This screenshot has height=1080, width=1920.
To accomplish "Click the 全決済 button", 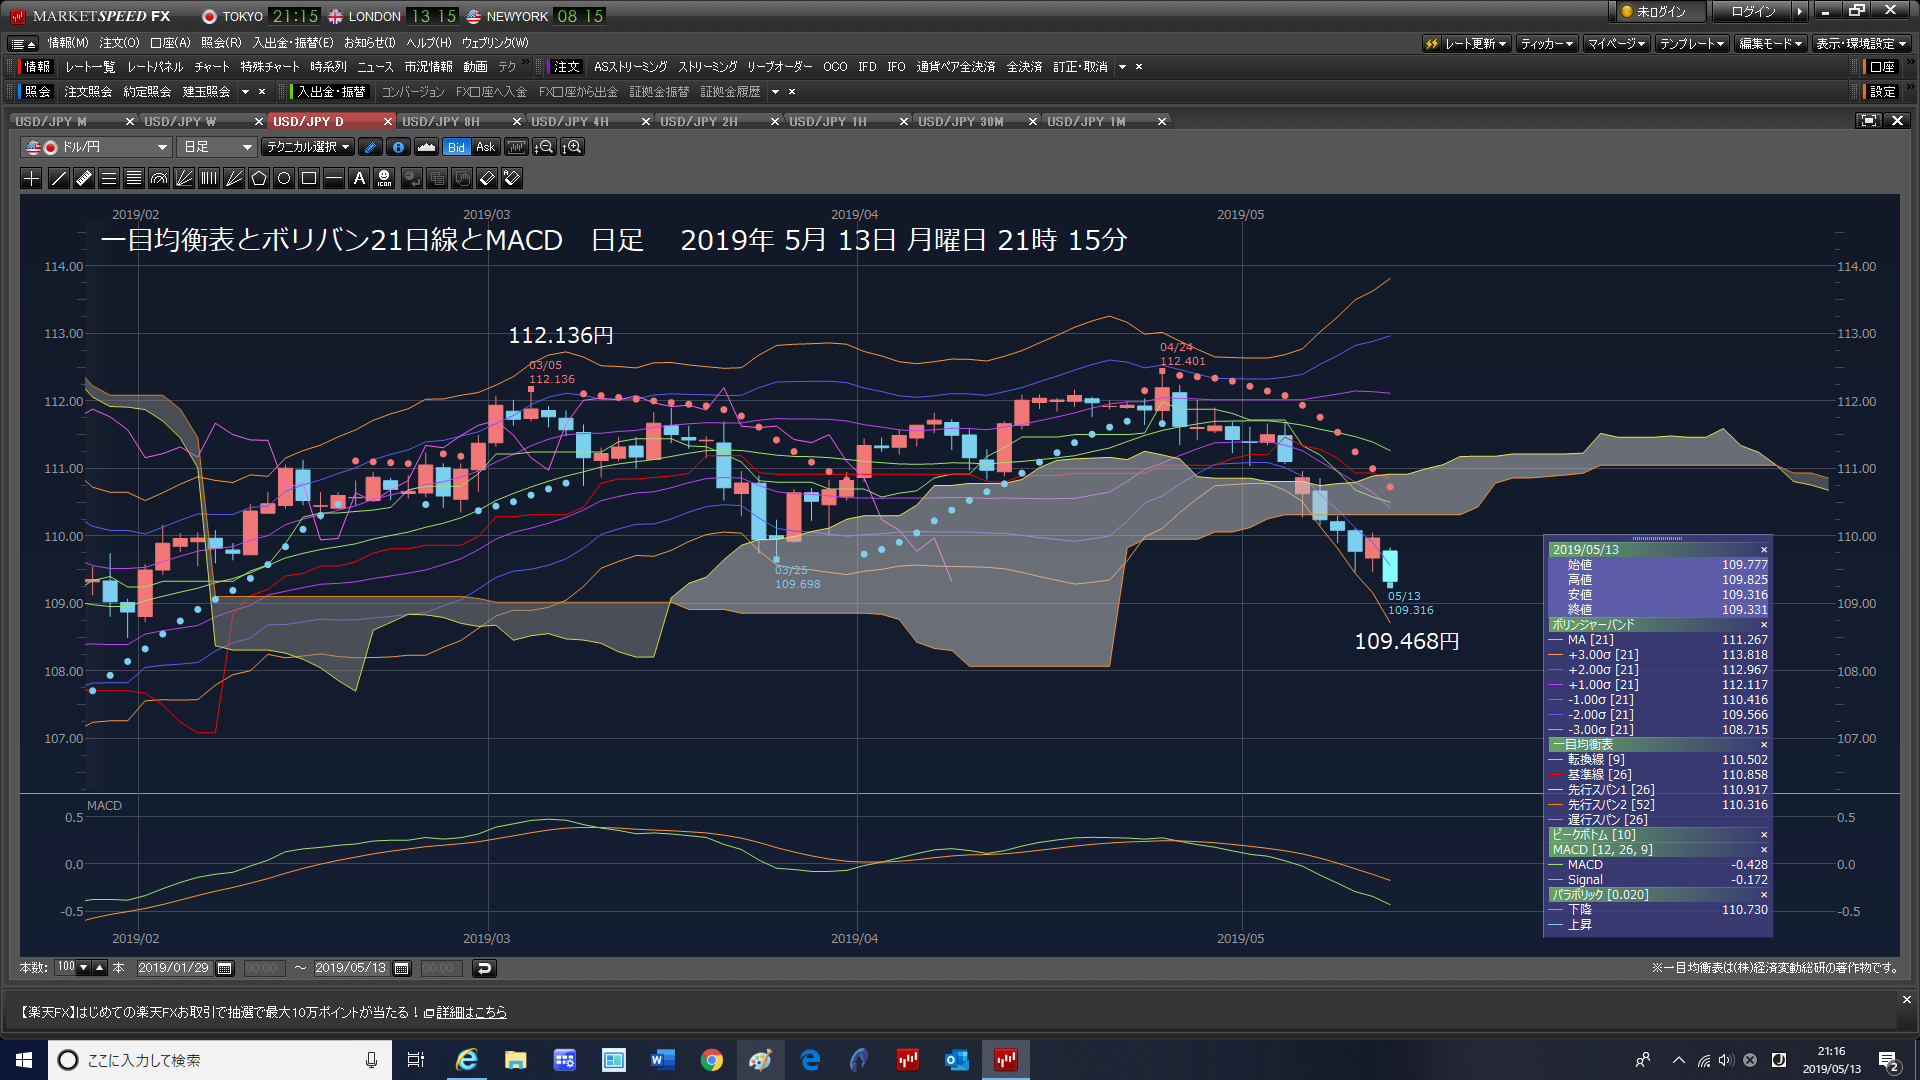I will (1024, 67).
